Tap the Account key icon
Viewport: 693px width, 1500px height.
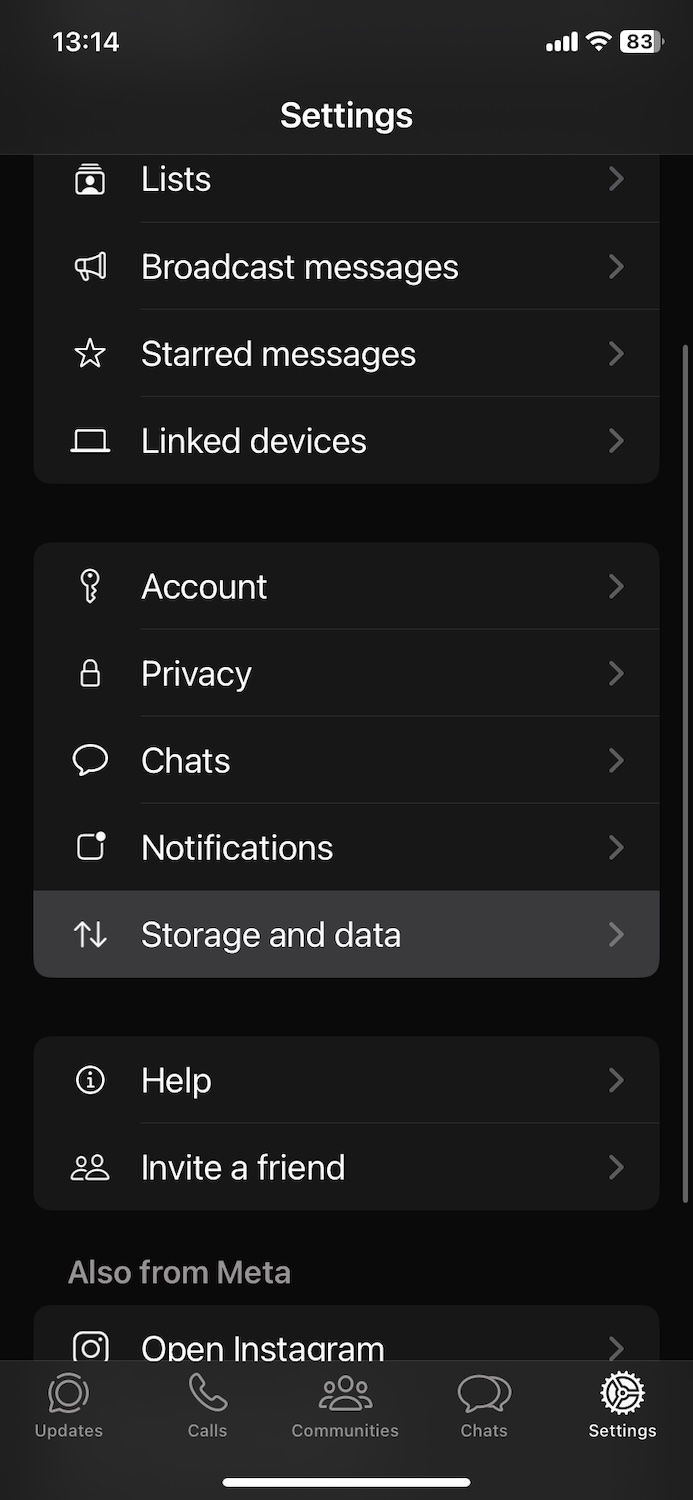click(90, 586)
